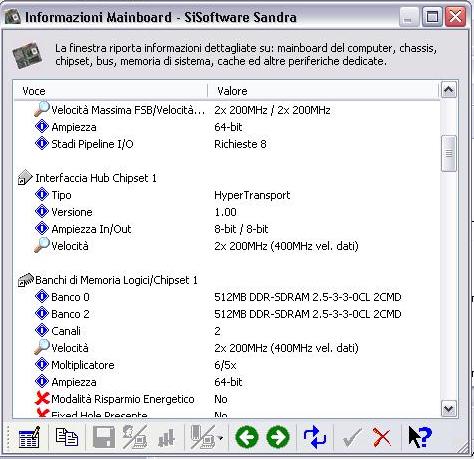The image size is (474, 459).
Task: Click info icon beside Banco 0
Action: click(x=42, y=296)
